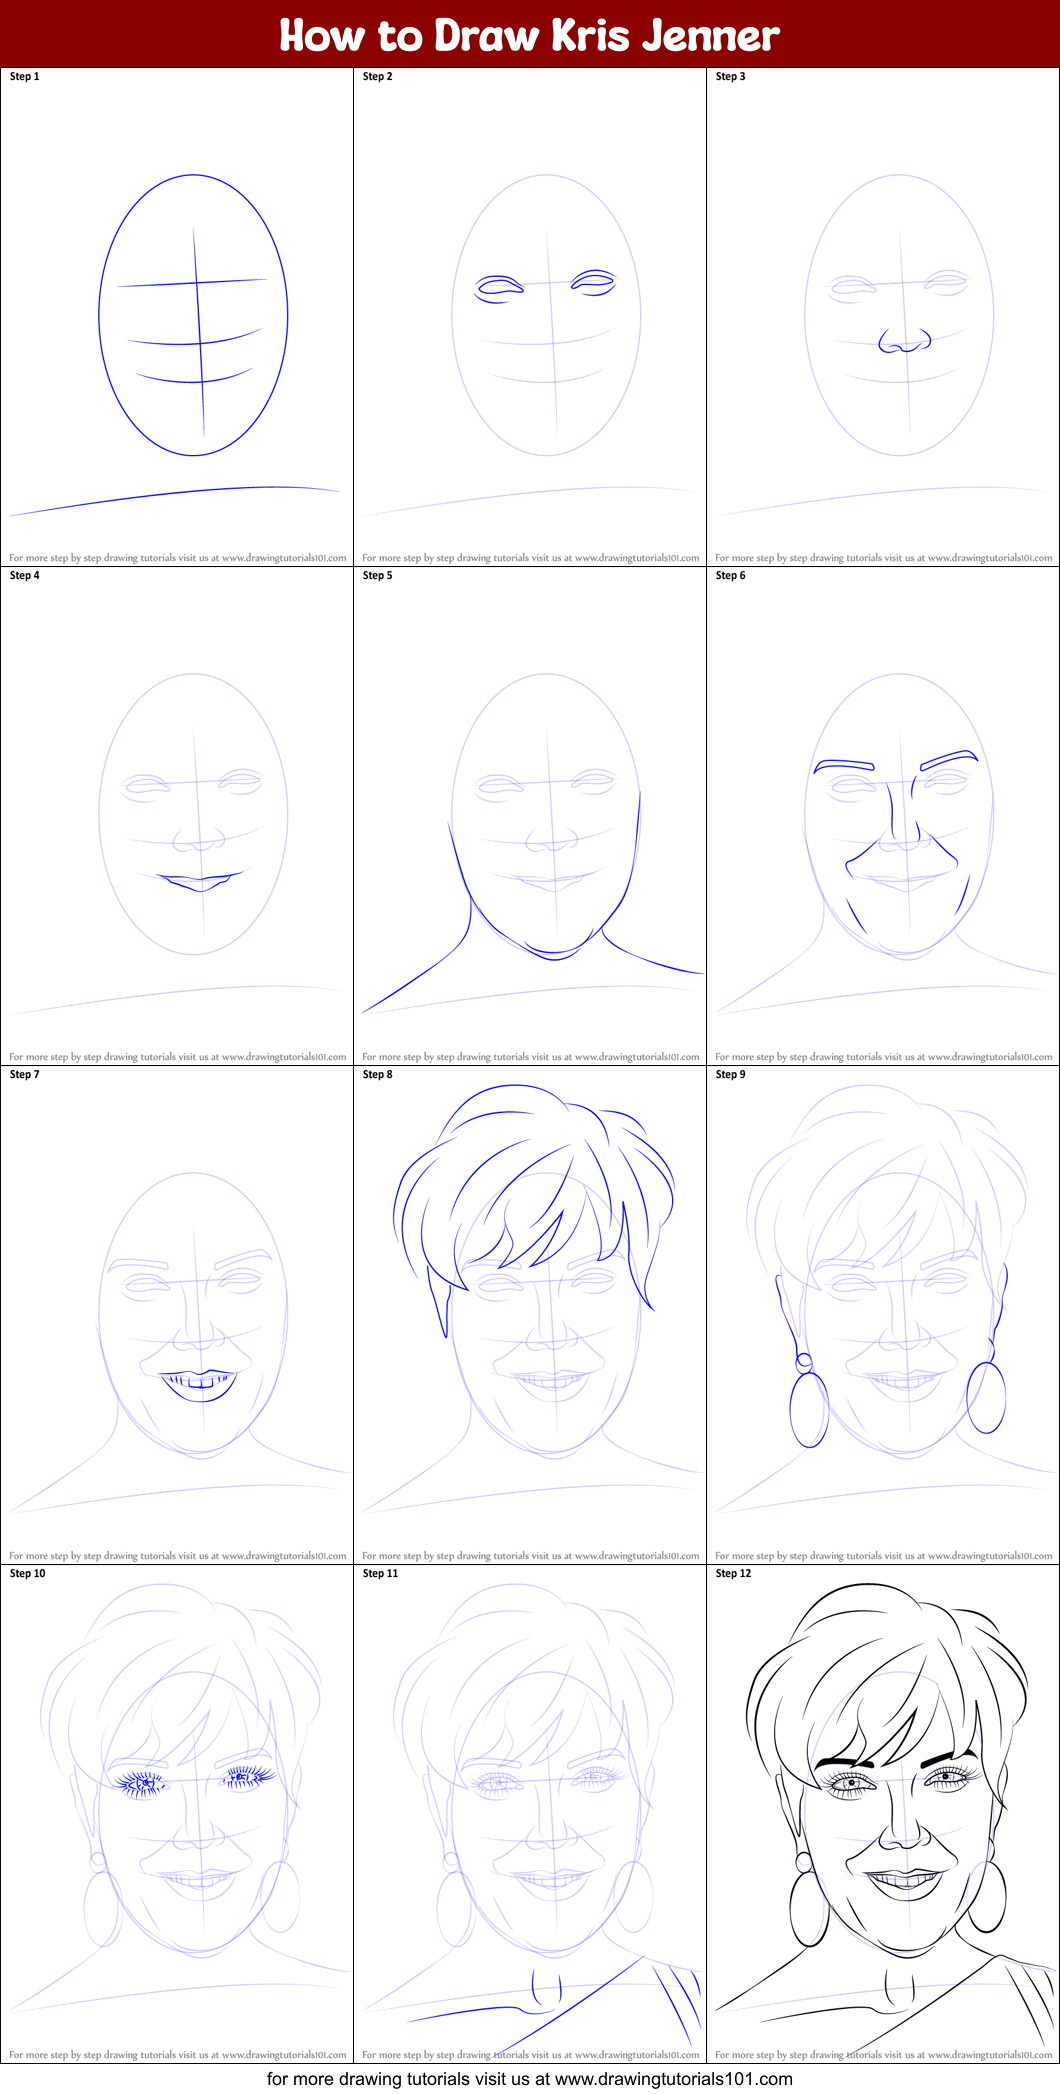Screen dimensions: 1060x2094
Task: Click the tutorials credit line under Step 6
Action: pyautogui.click(x=884, y=1057)
